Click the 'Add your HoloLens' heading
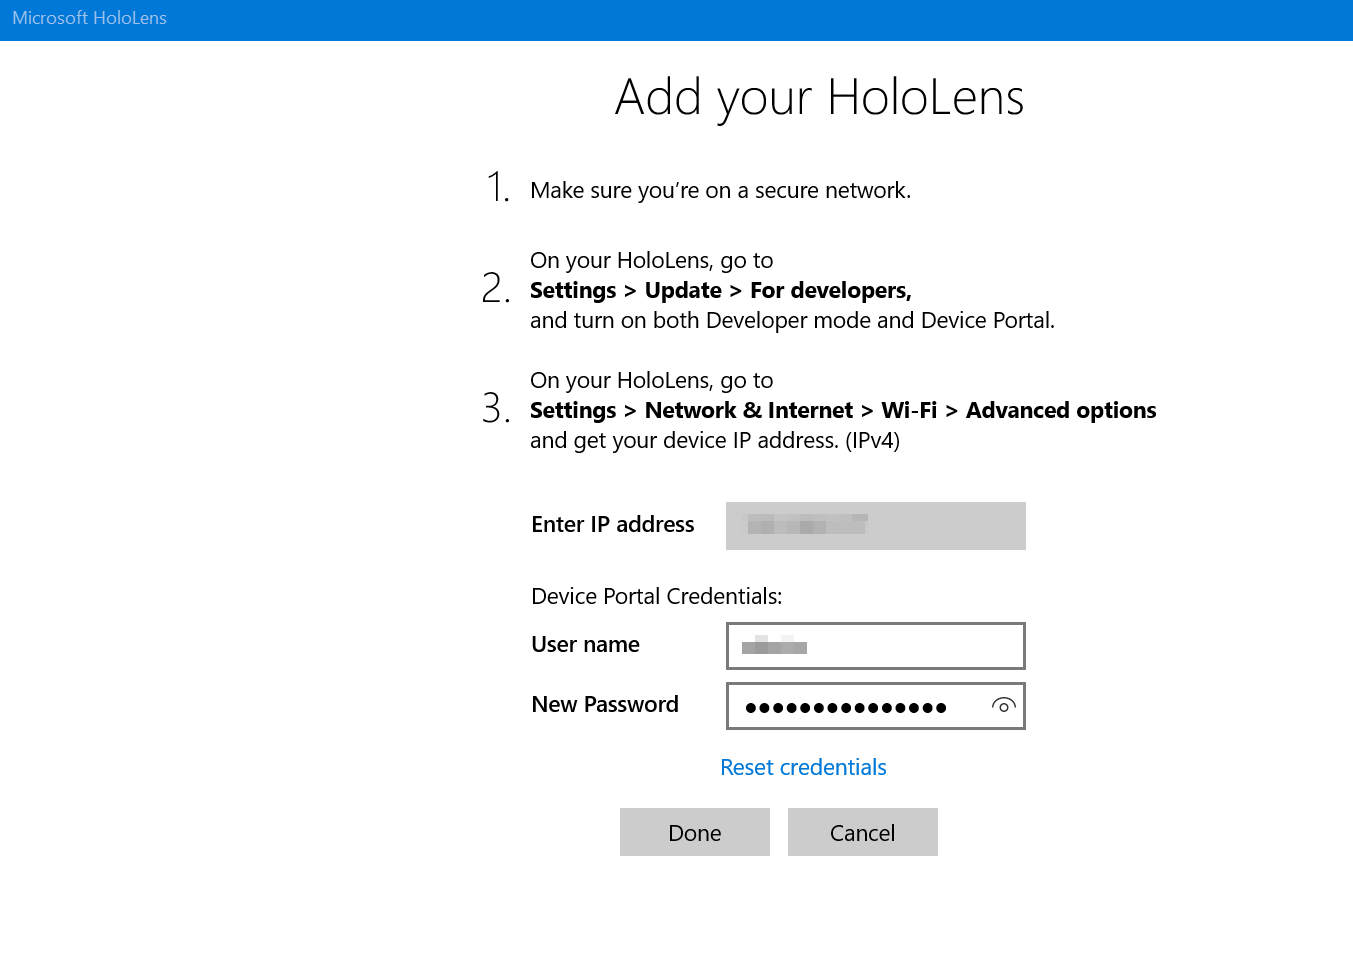 (819, 98)
